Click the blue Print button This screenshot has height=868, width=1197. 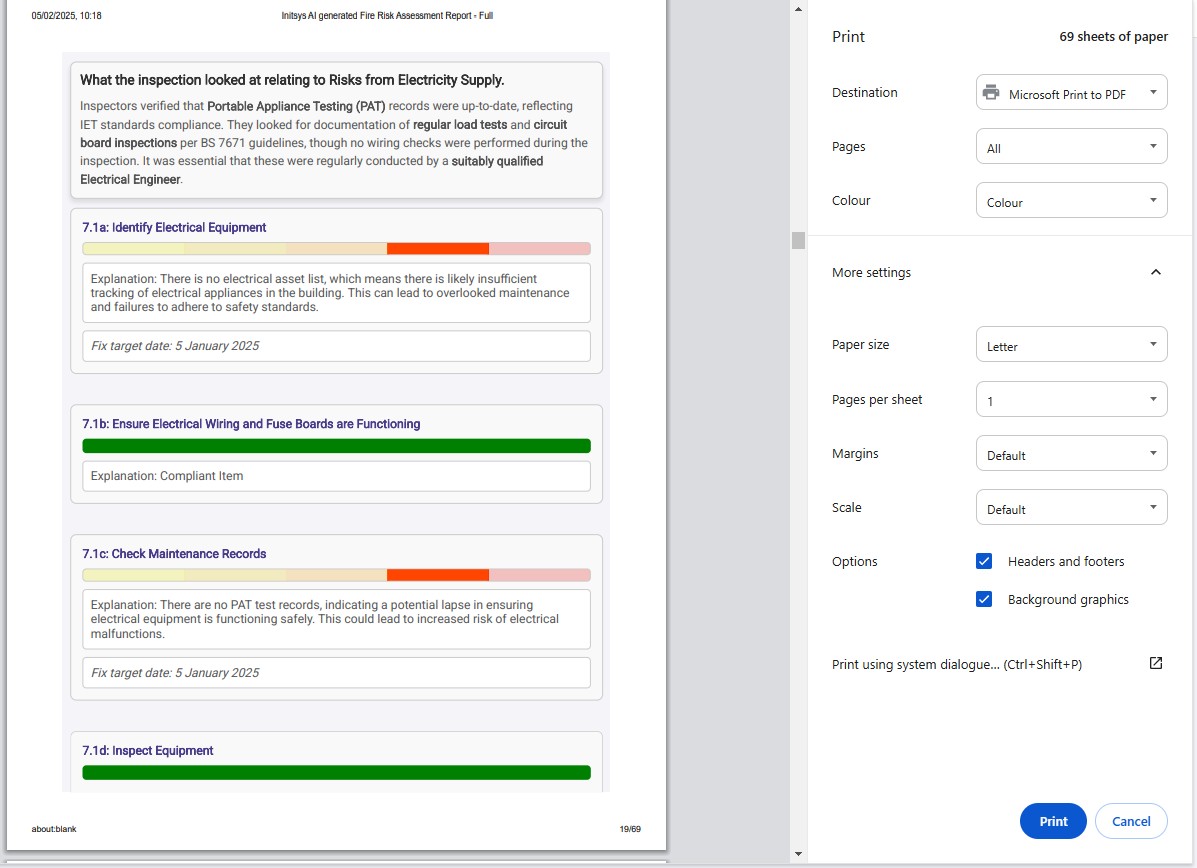[x=1053, y=821]
